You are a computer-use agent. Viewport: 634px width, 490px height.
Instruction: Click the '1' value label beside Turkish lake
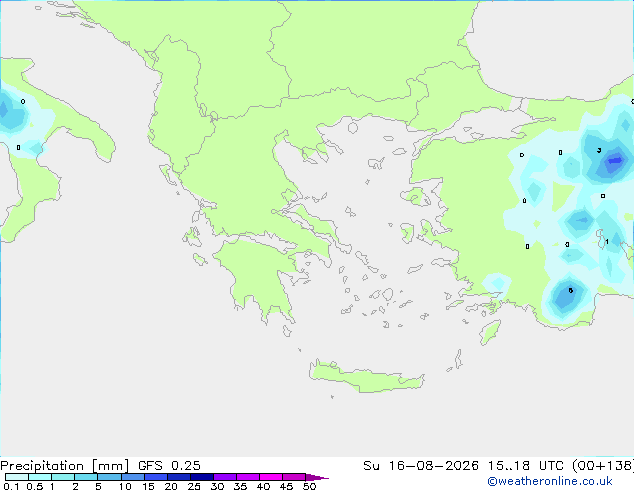(607, 242)
